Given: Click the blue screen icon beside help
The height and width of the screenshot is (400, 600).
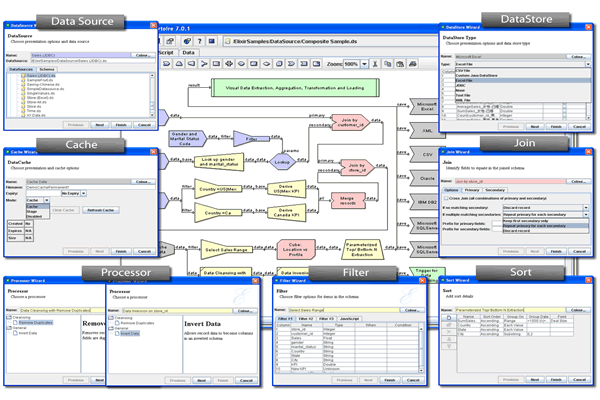Looking at the screenshot, I should (212, 41).
